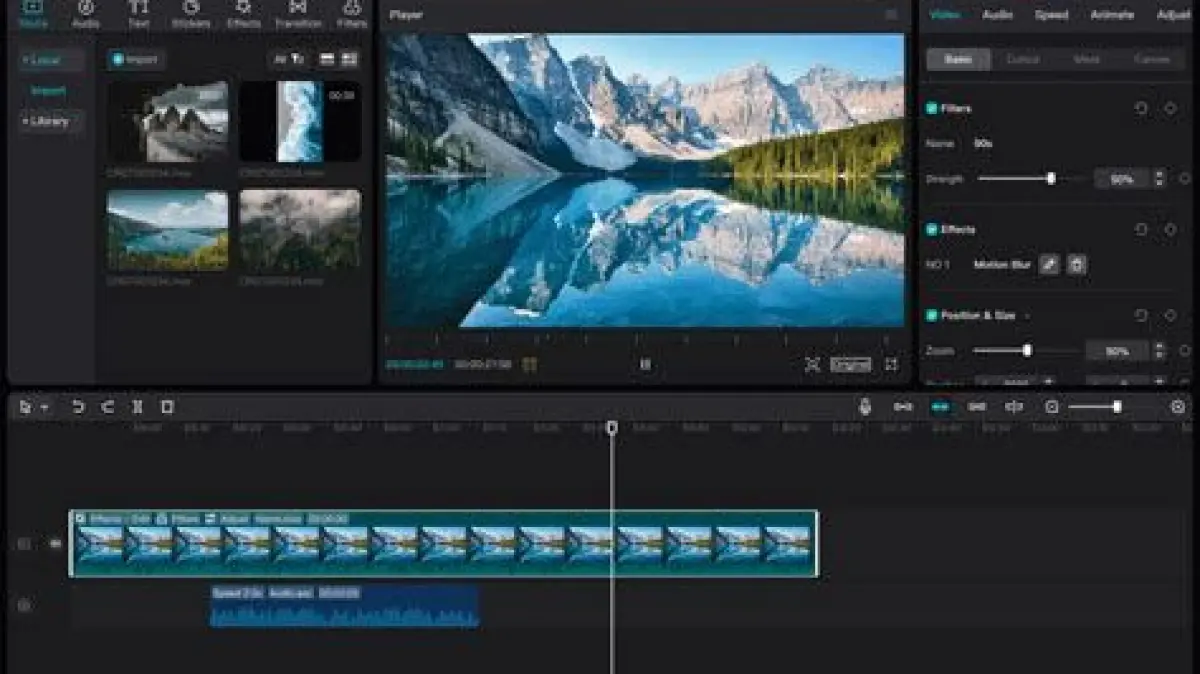This screenshot has width=1200, height=674.
Task: Enter fullscreen preview in the player
Action: [891, 365]
